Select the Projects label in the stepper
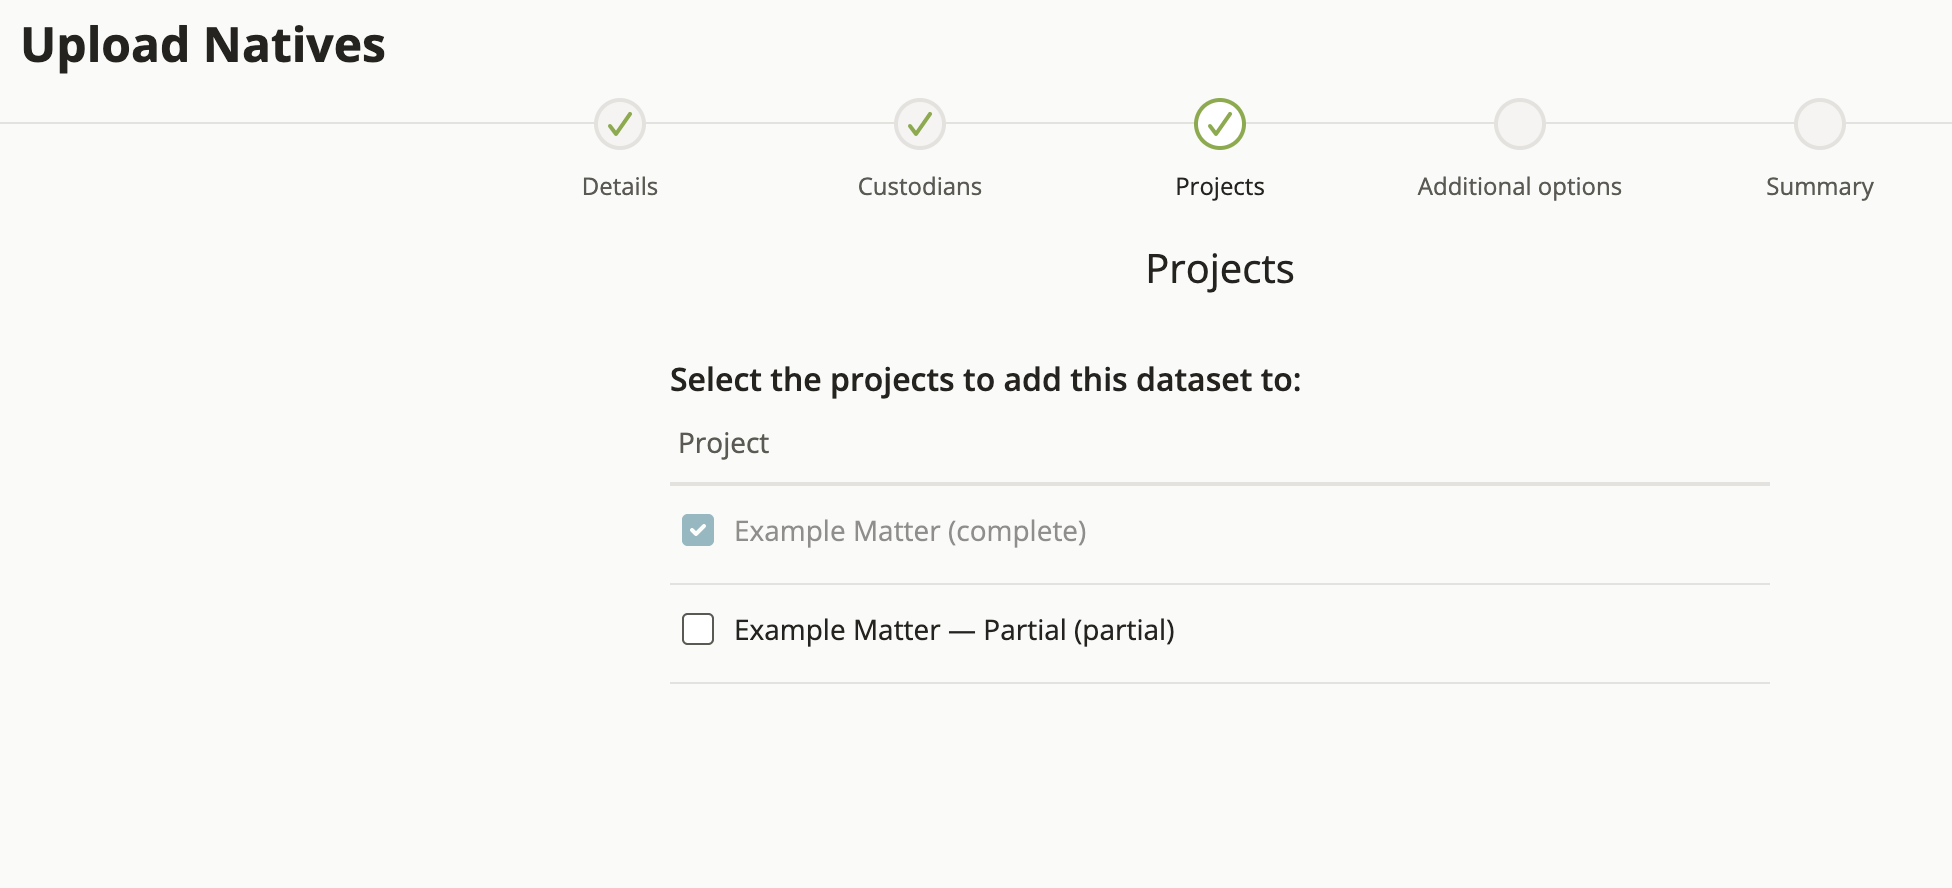 pos(1220,187)
